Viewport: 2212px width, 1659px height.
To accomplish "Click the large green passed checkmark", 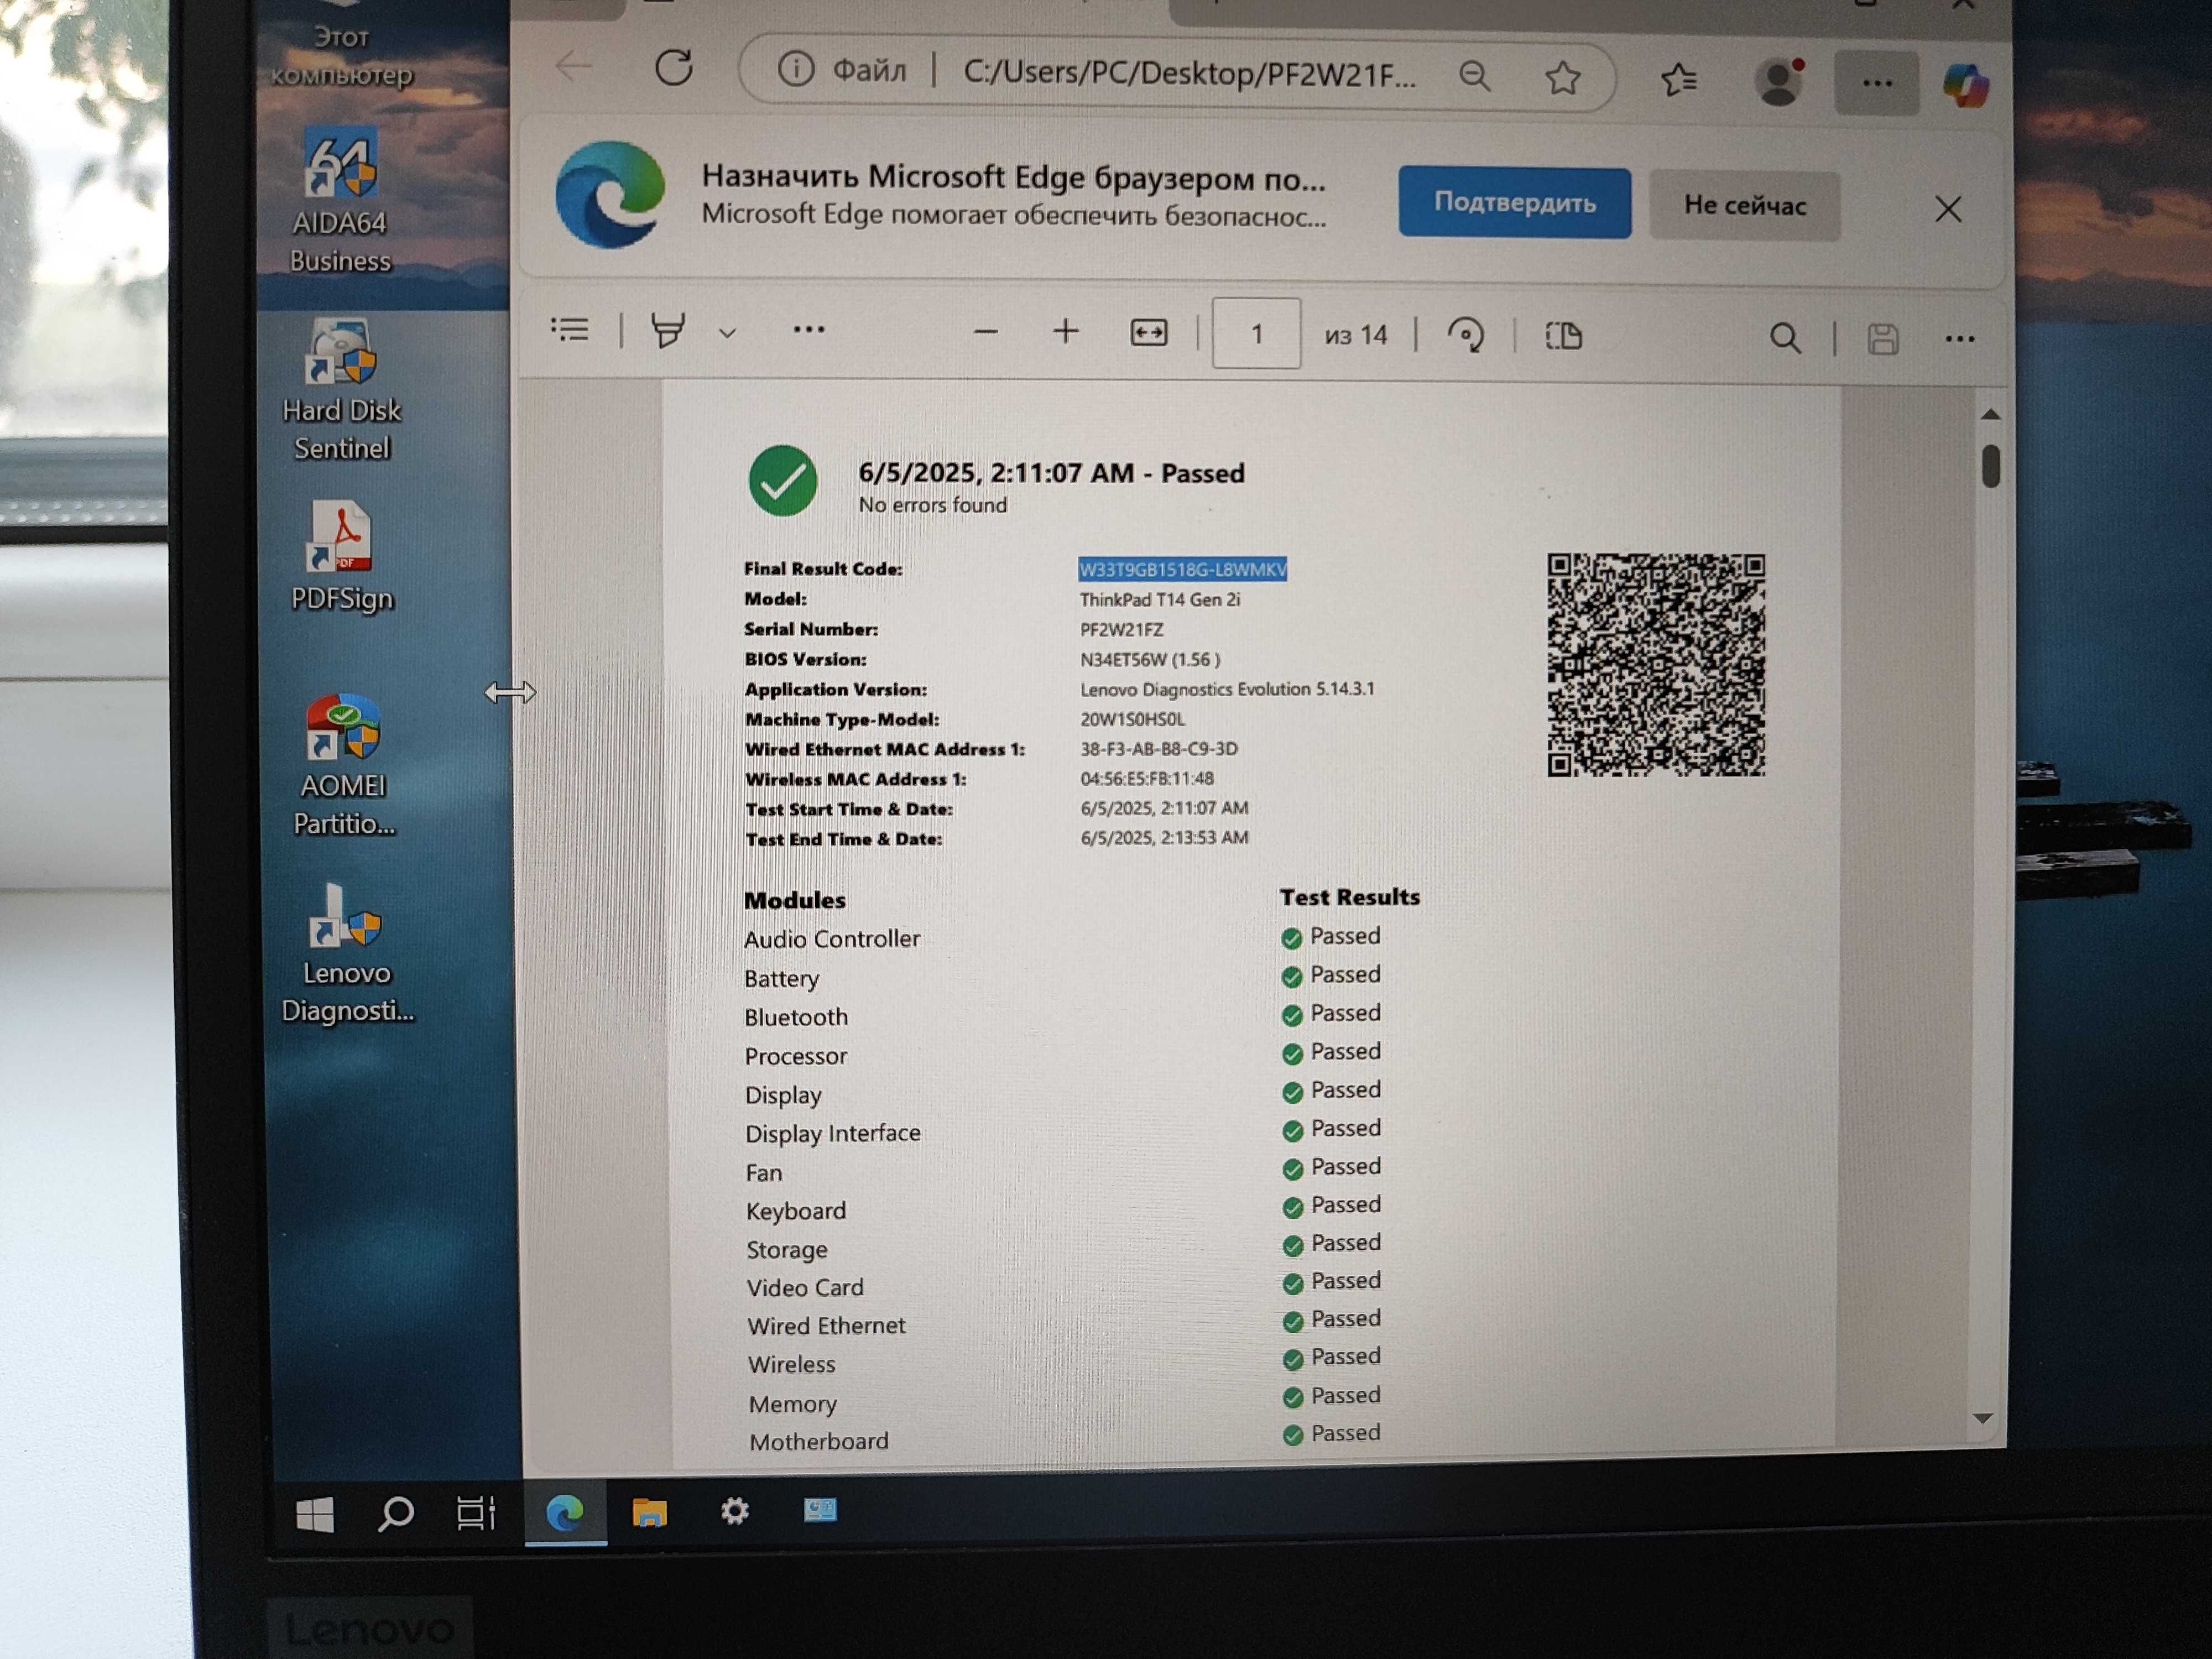I will click(783, 481).
